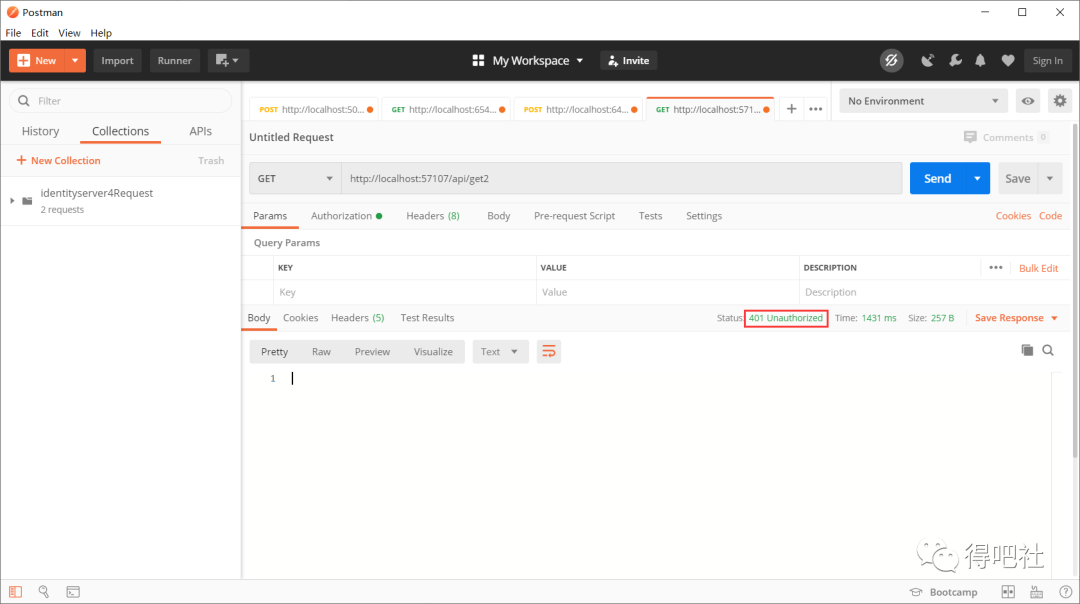Viewport: 1080px width, 604px height.
Task: Open the Test Results tab
Action: (427, 317)
